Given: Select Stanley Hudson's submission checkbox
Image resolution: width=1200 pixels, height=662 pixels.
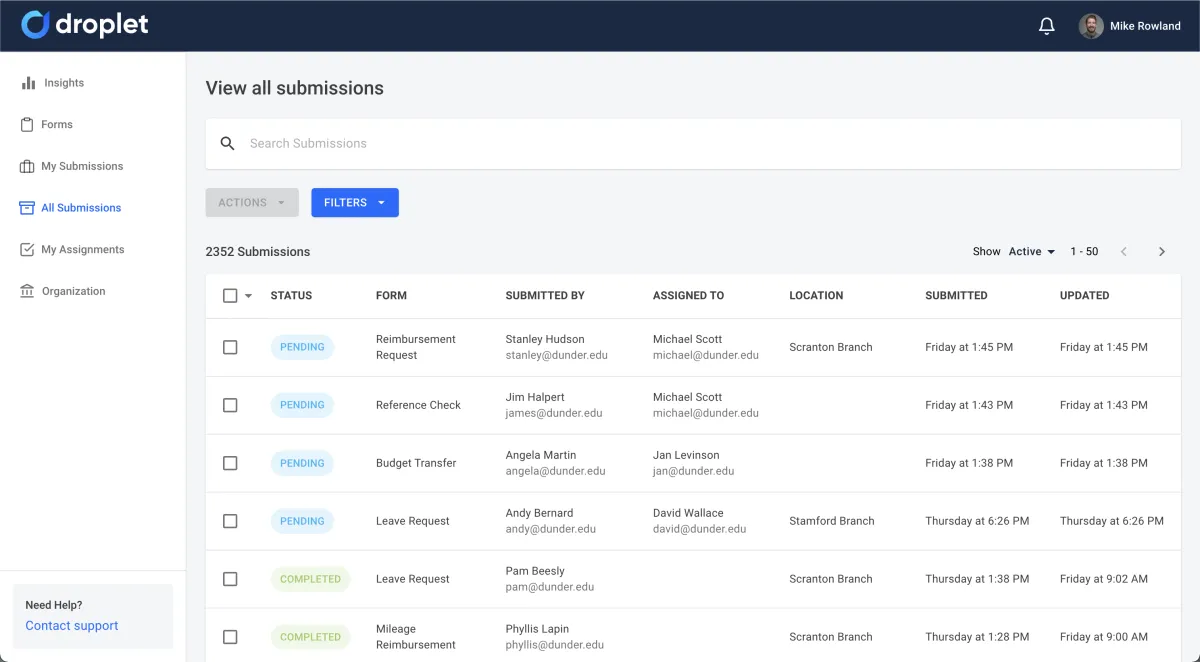Looking at the screenshot, I should [x=230, y=347].
